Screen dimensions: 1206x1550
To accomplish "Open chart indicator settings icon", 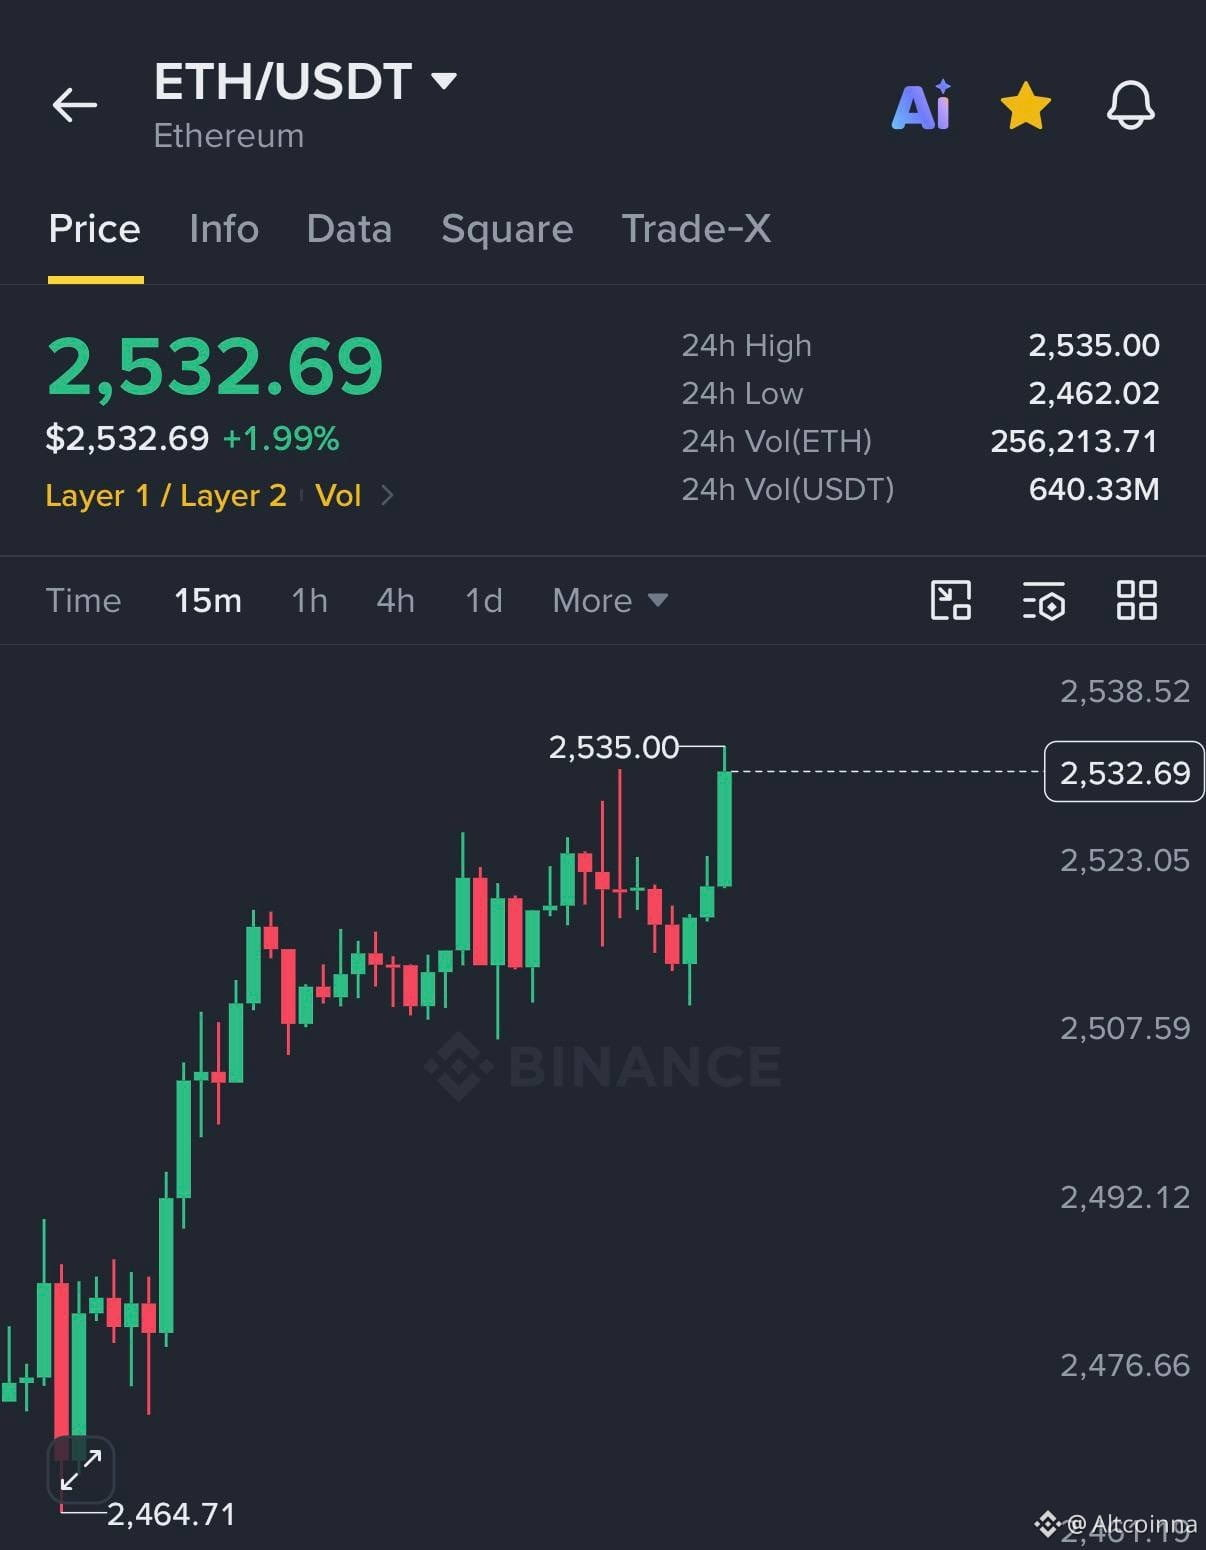I will pyautogui.click(x=1044, y=600).
